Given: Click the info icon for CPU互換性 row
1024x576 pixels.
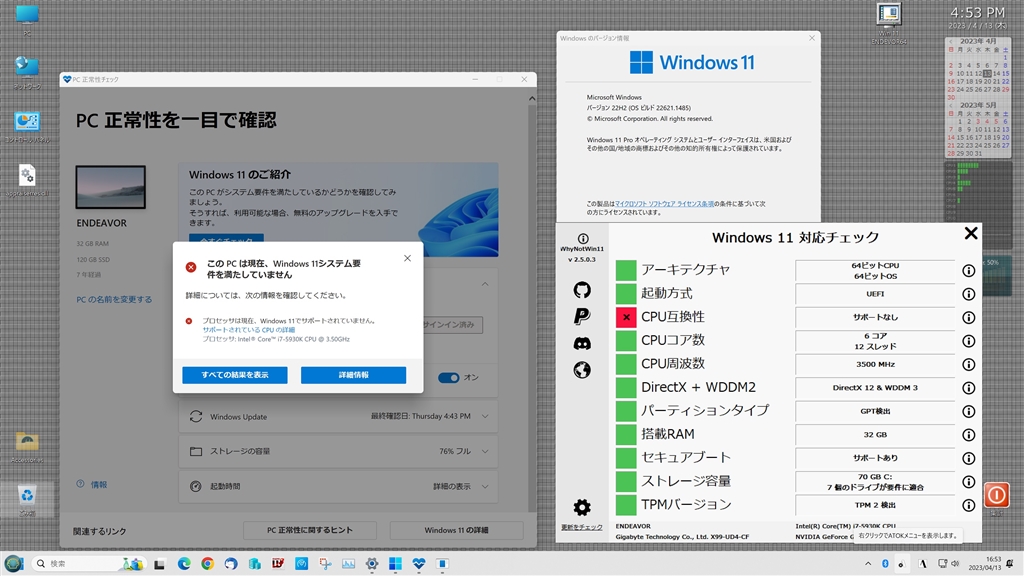Looking at the screenshot, I should pyautogui.click(x=968, y=317).
